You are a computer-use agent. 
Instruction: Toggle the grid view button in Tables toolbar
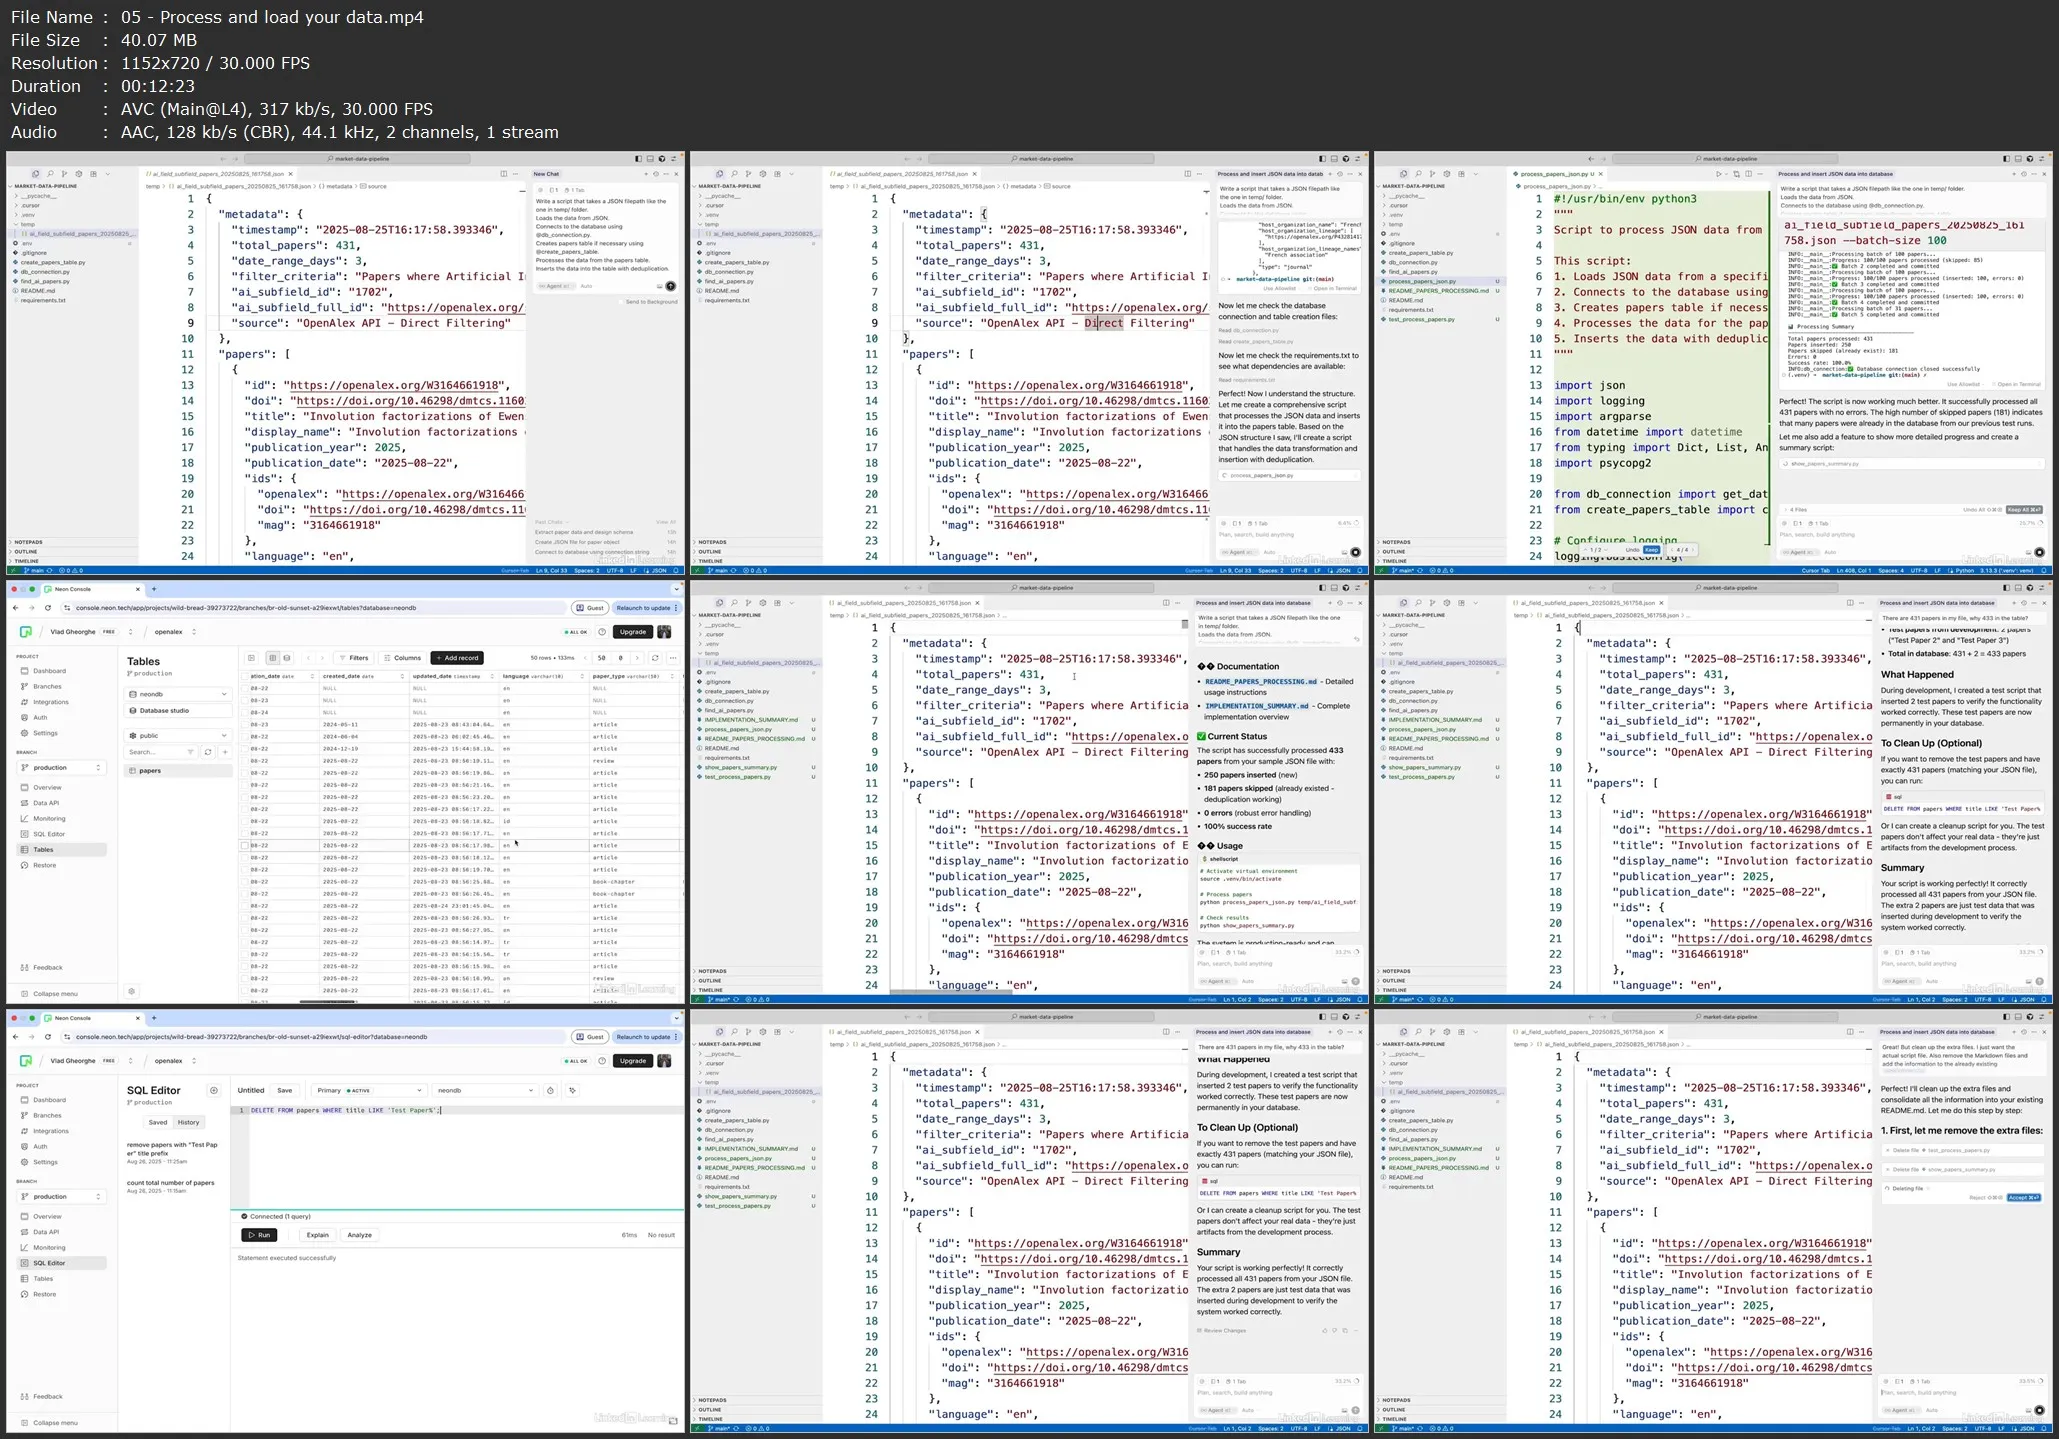pyautogui.click(x=272, y=658)
